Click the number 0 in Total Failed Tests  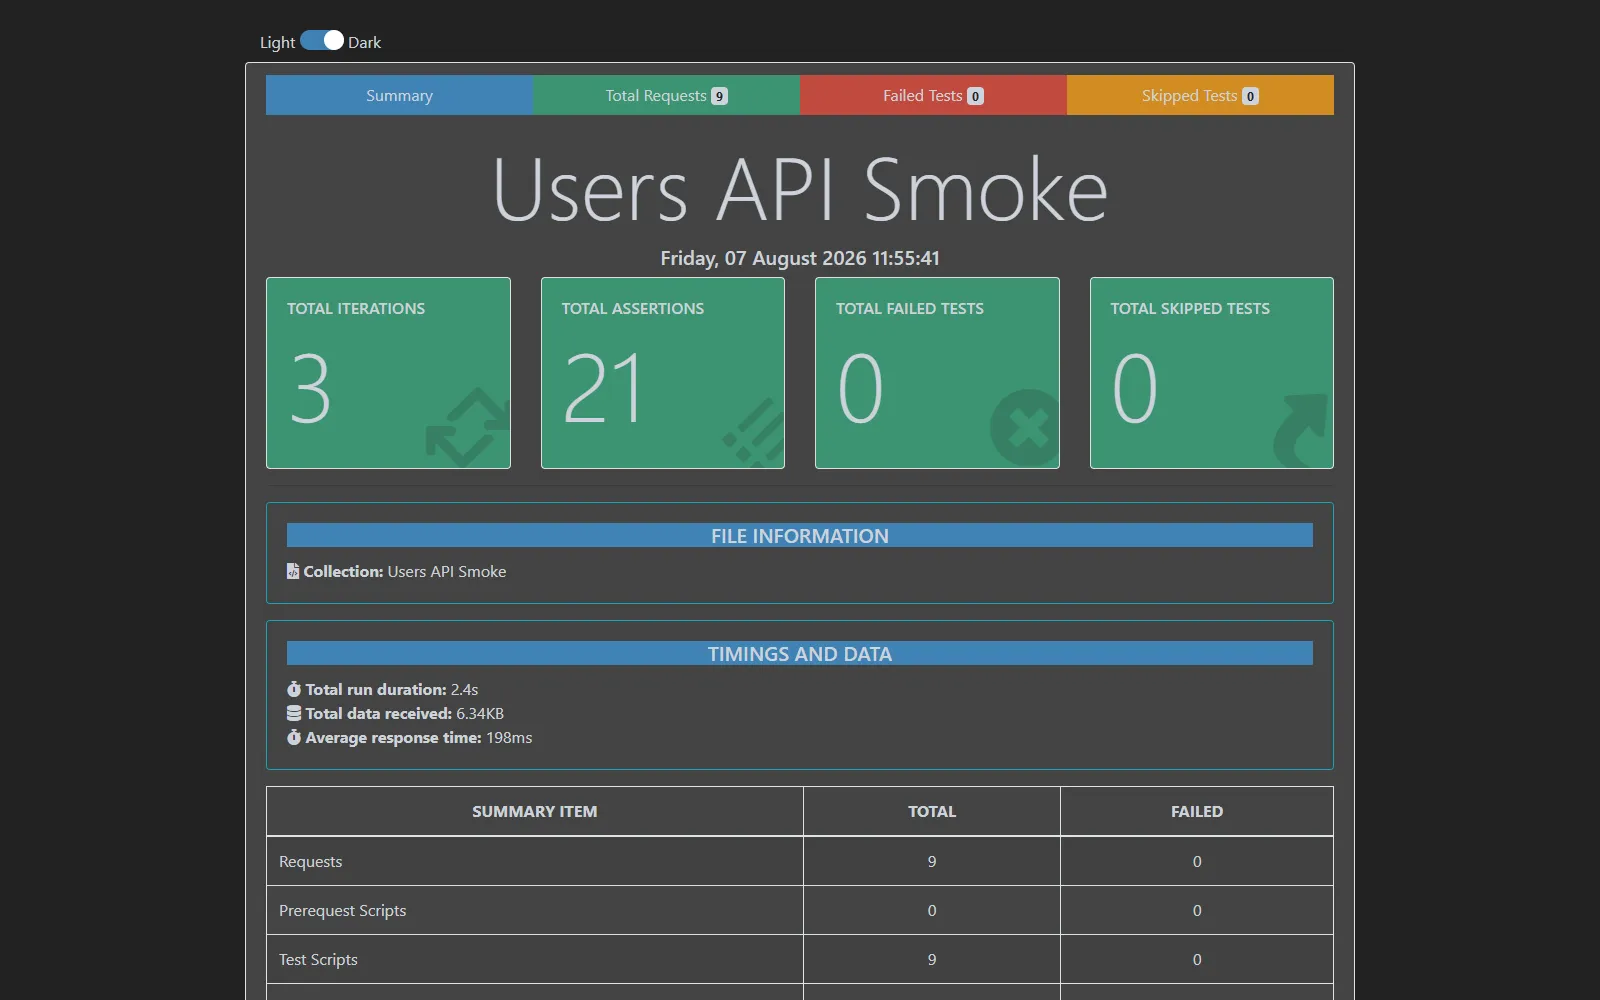point(860,388)
